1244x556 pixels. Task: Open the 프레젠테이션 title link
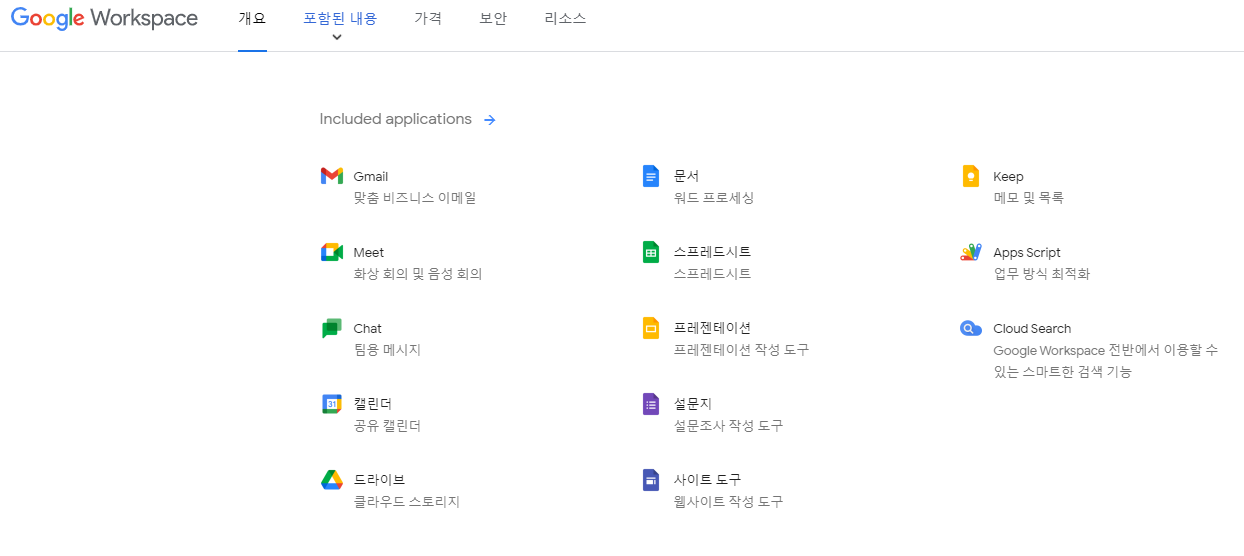pos(712,328)
